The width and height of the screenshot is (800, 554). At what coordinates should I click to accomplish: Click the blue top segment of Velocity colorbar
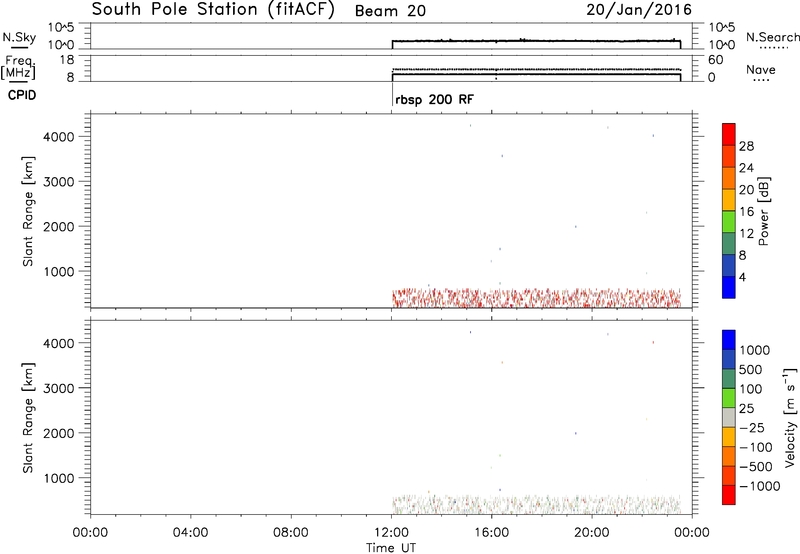point(729,340)
